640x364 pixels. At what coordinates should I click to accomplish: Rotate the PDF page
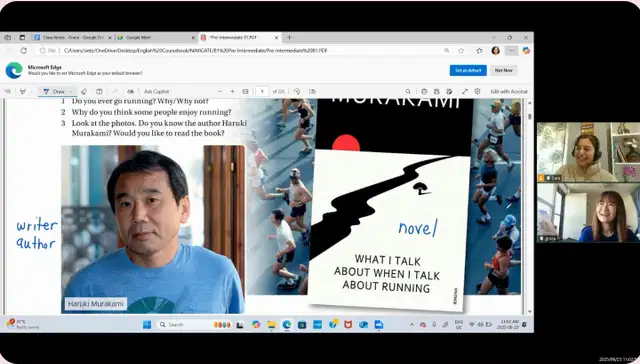297,91
